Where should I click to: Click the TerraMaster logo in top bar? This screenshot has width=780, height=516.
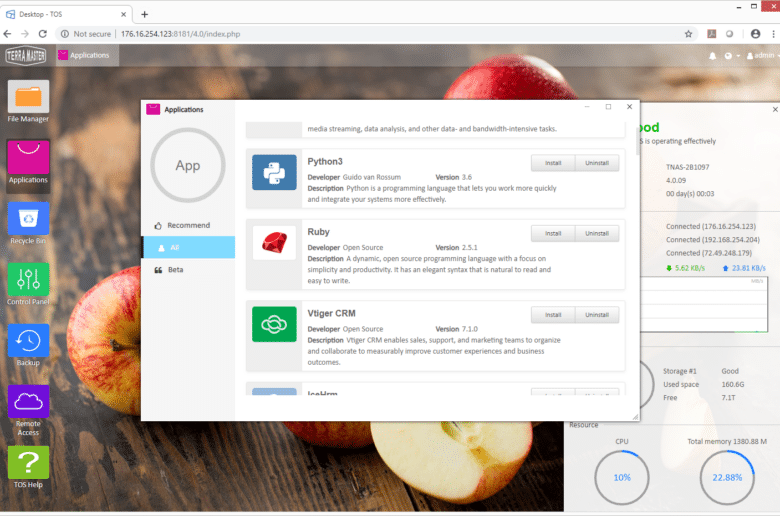(x=26, y=55)
